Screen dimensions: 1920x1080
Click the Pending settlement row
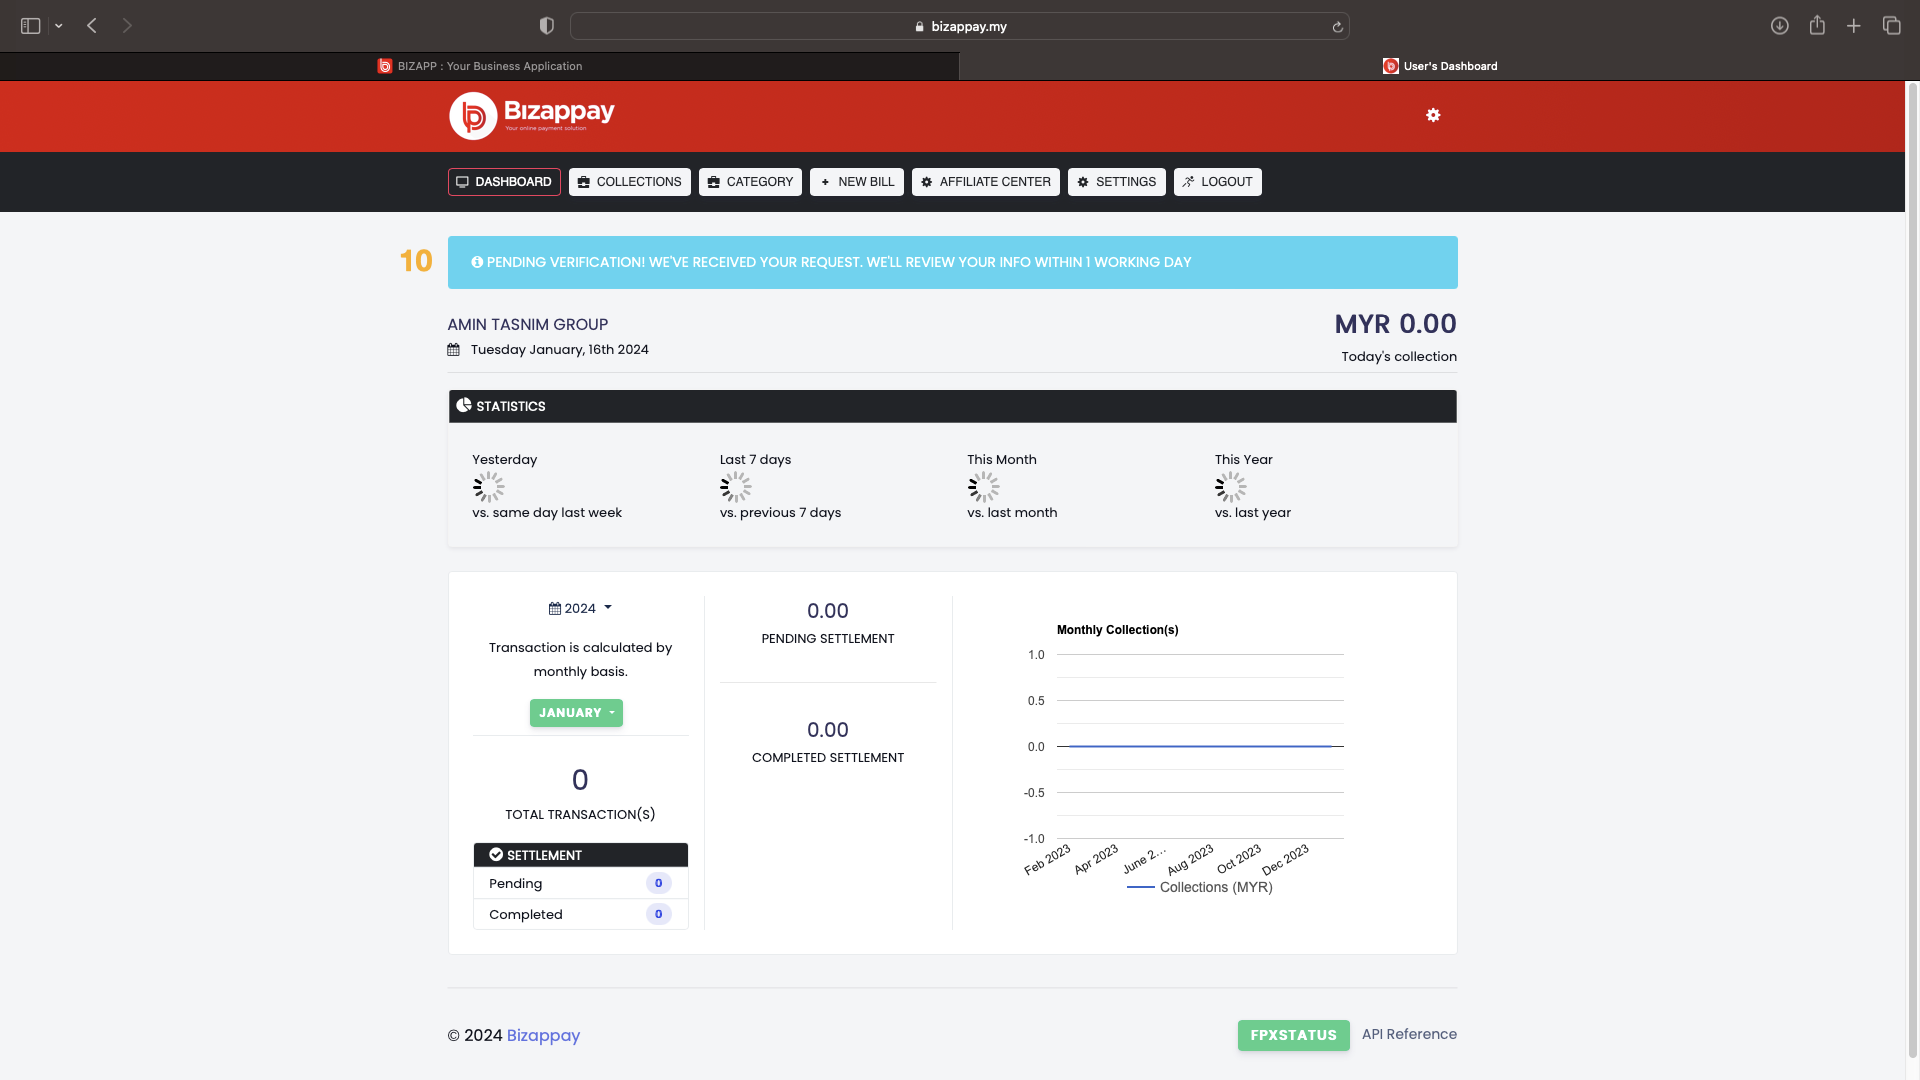click(581, 883)
